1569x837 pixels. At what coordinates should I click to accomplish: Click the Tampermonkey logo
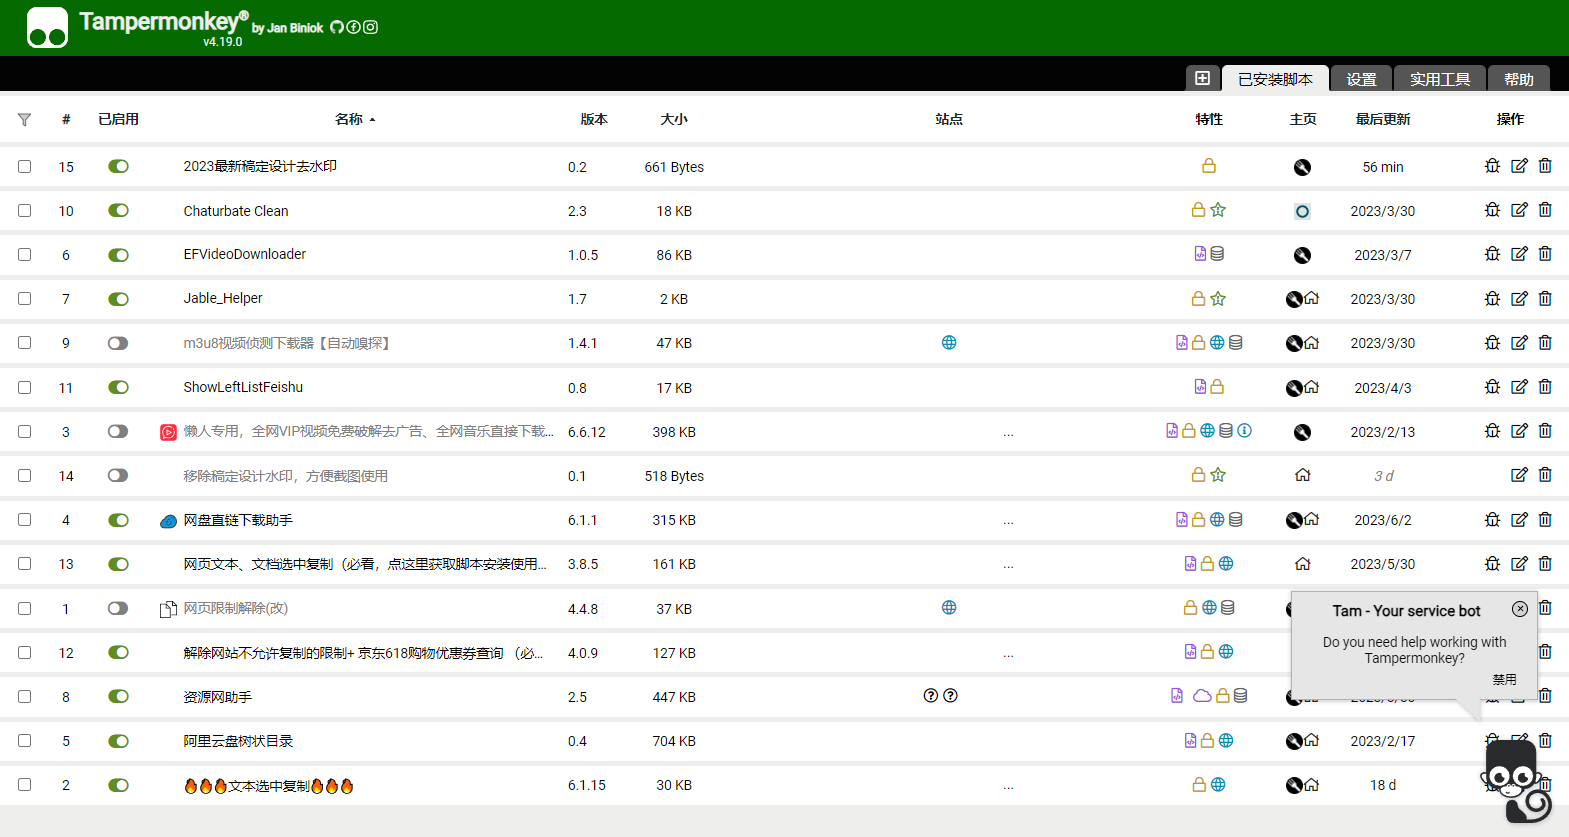coord(47,27)
